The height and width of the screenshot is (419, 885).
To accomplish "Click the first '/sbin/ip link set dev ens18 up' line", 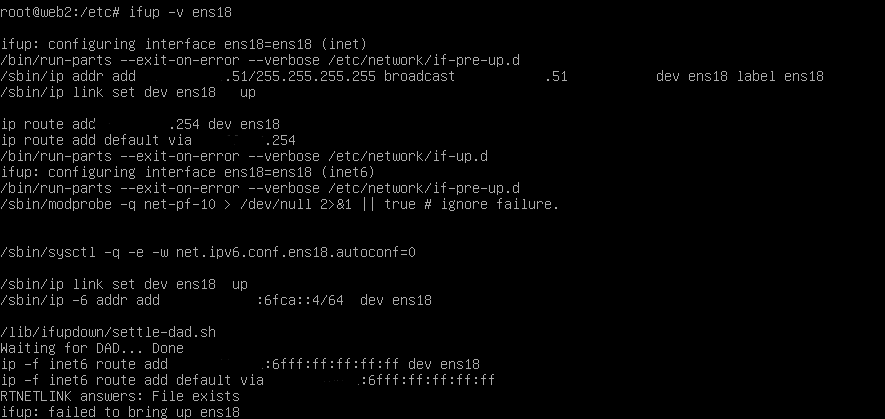I will click(128, 92).
